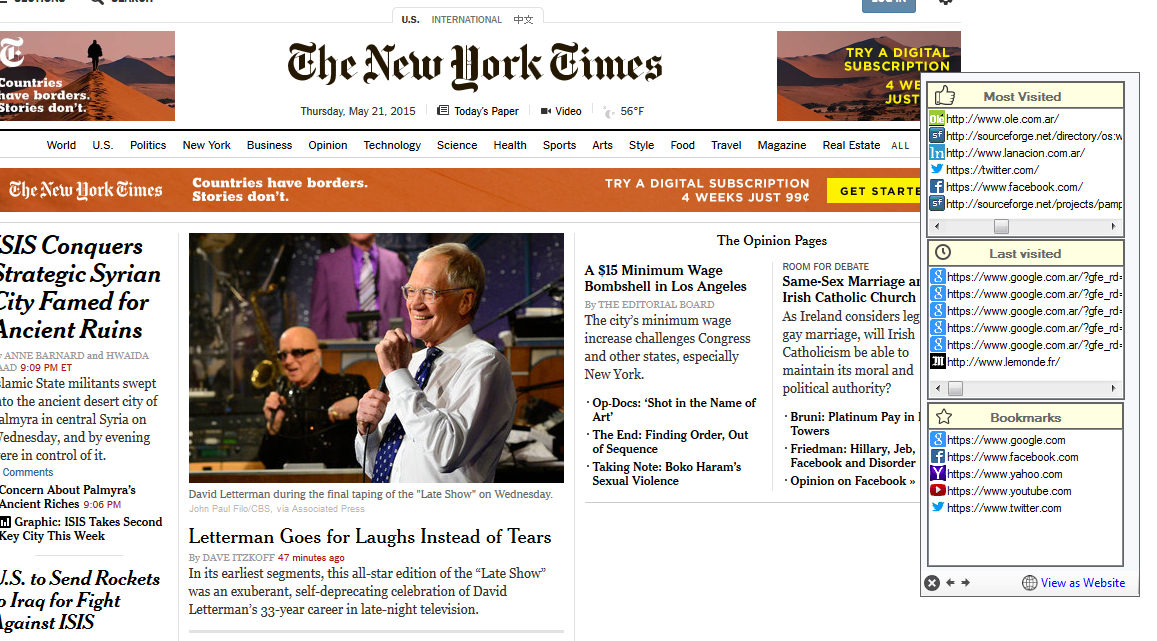
Task: Open the Real Estate section
Action: click(852, 145)
